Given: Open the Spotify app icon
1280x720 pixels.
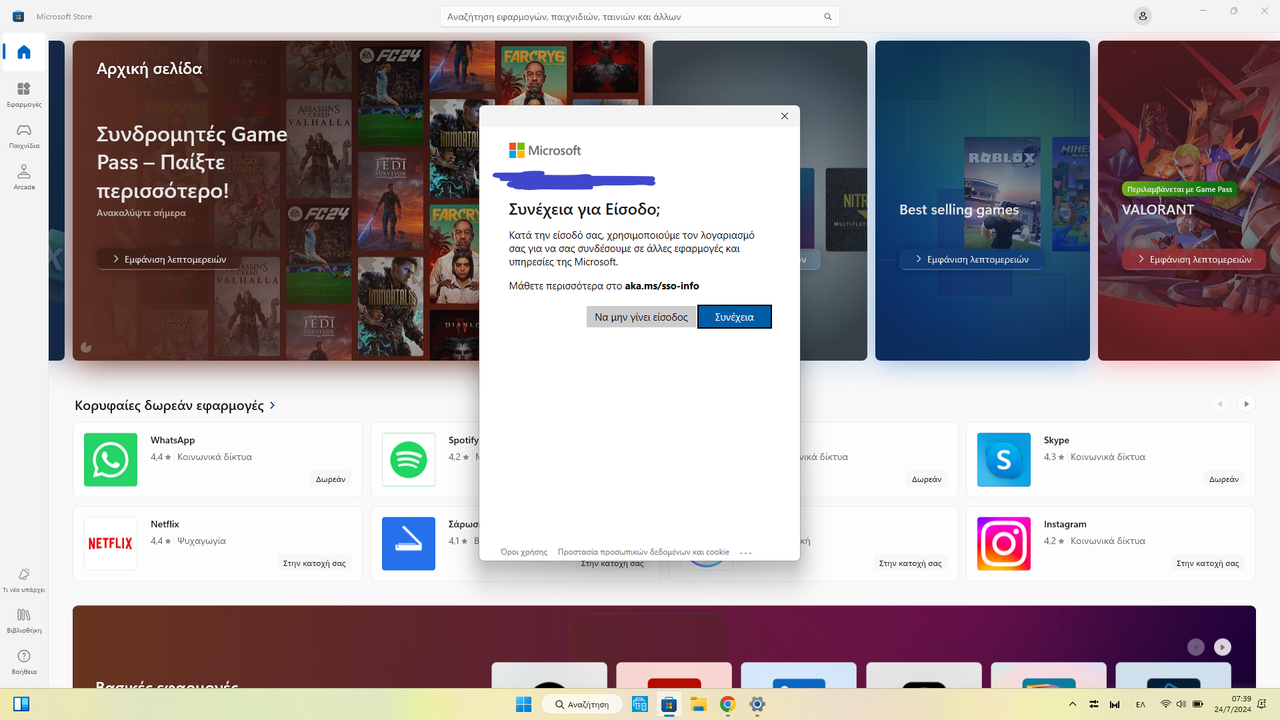Looking at the screenshot, I should point(408,460).
